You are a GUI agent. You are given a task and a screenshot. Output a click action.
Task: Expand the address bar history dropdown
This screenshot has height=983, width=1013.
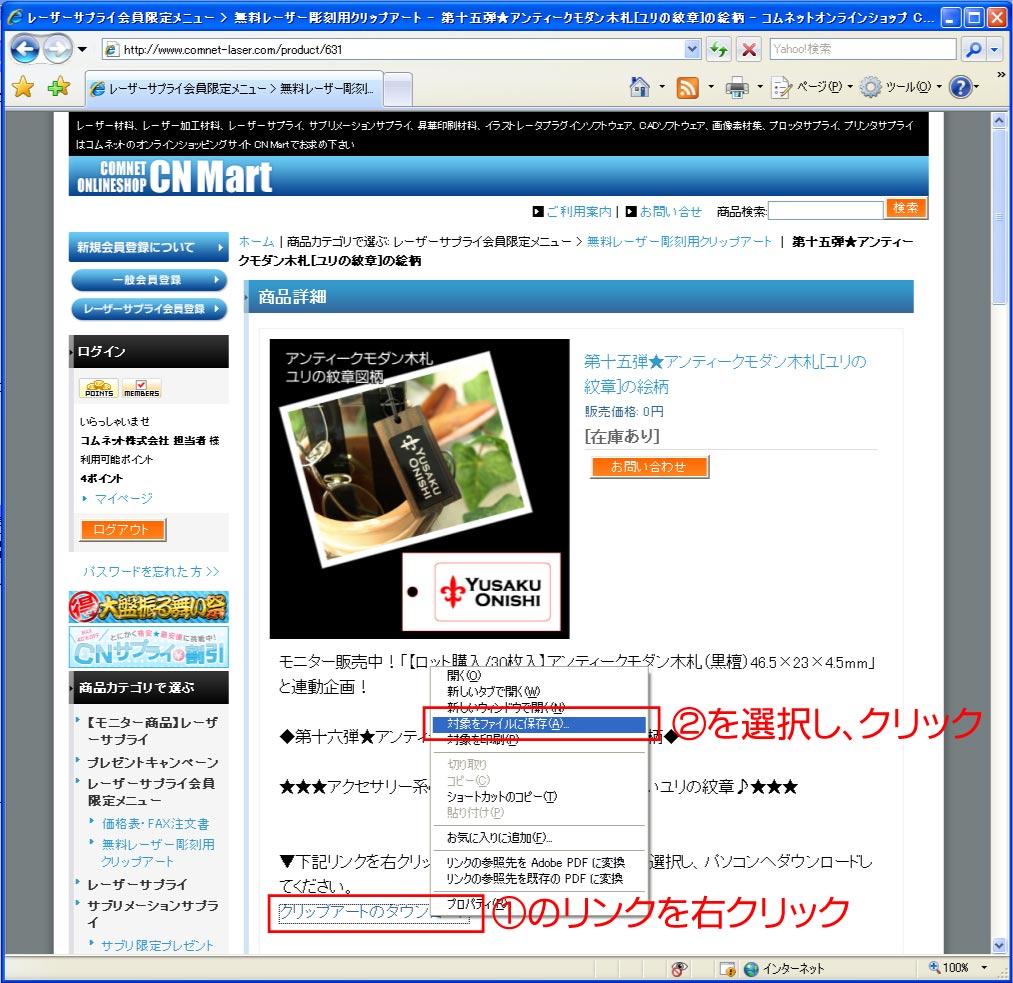click(x=692, y=49)
